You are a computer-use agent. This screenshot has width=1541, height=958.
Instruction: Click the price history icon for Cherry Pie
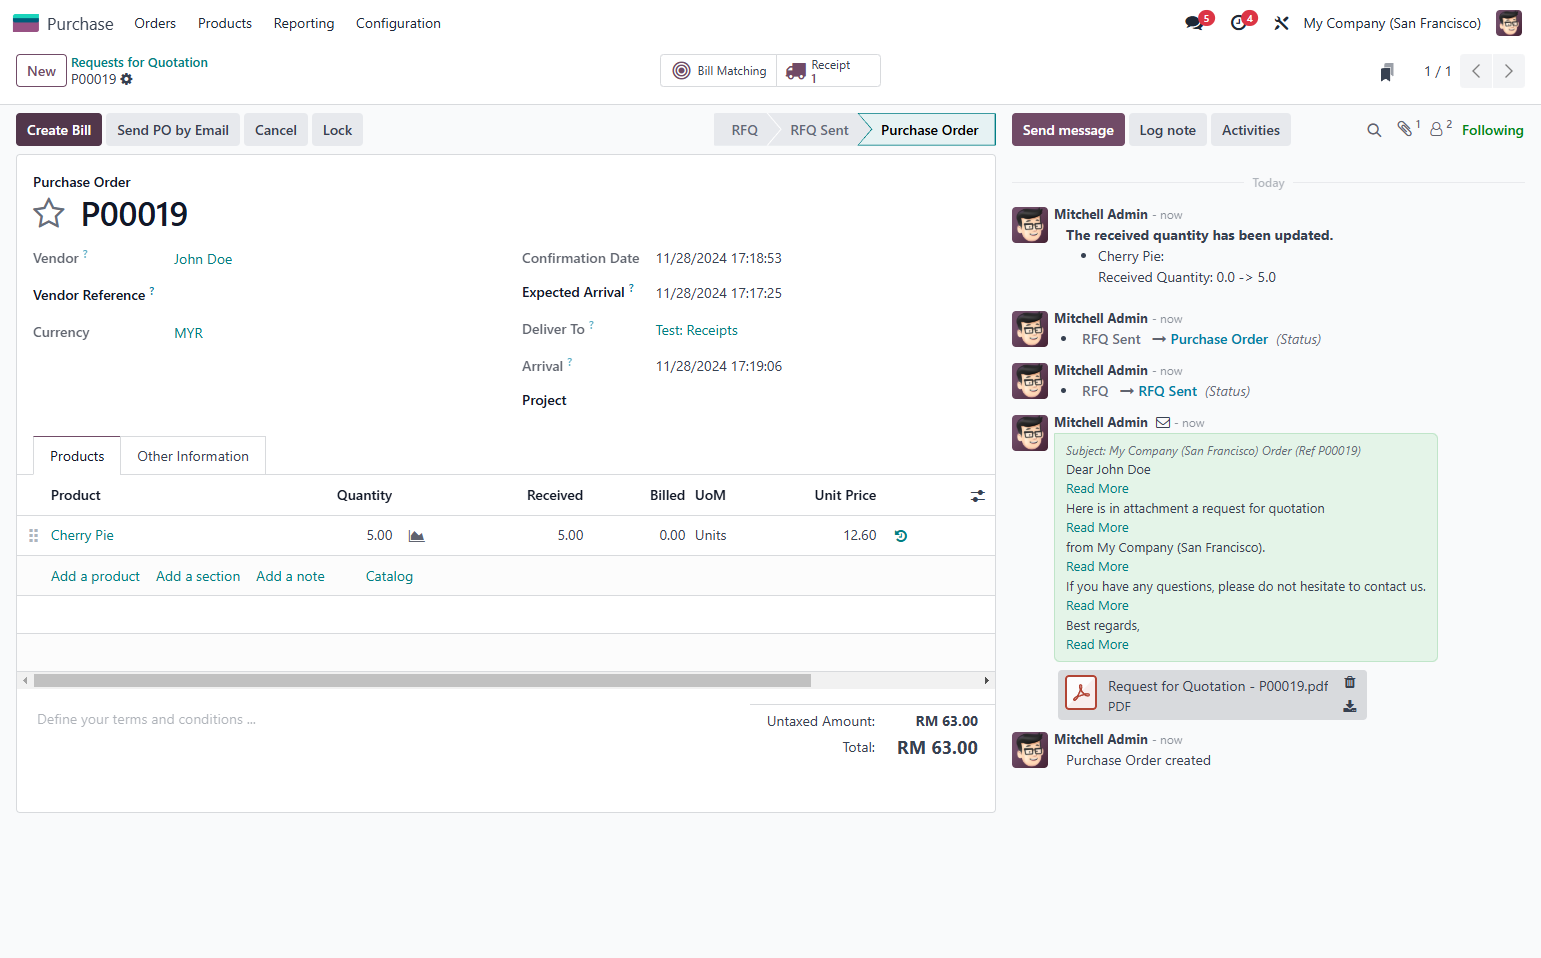click(x=901, y=536)
